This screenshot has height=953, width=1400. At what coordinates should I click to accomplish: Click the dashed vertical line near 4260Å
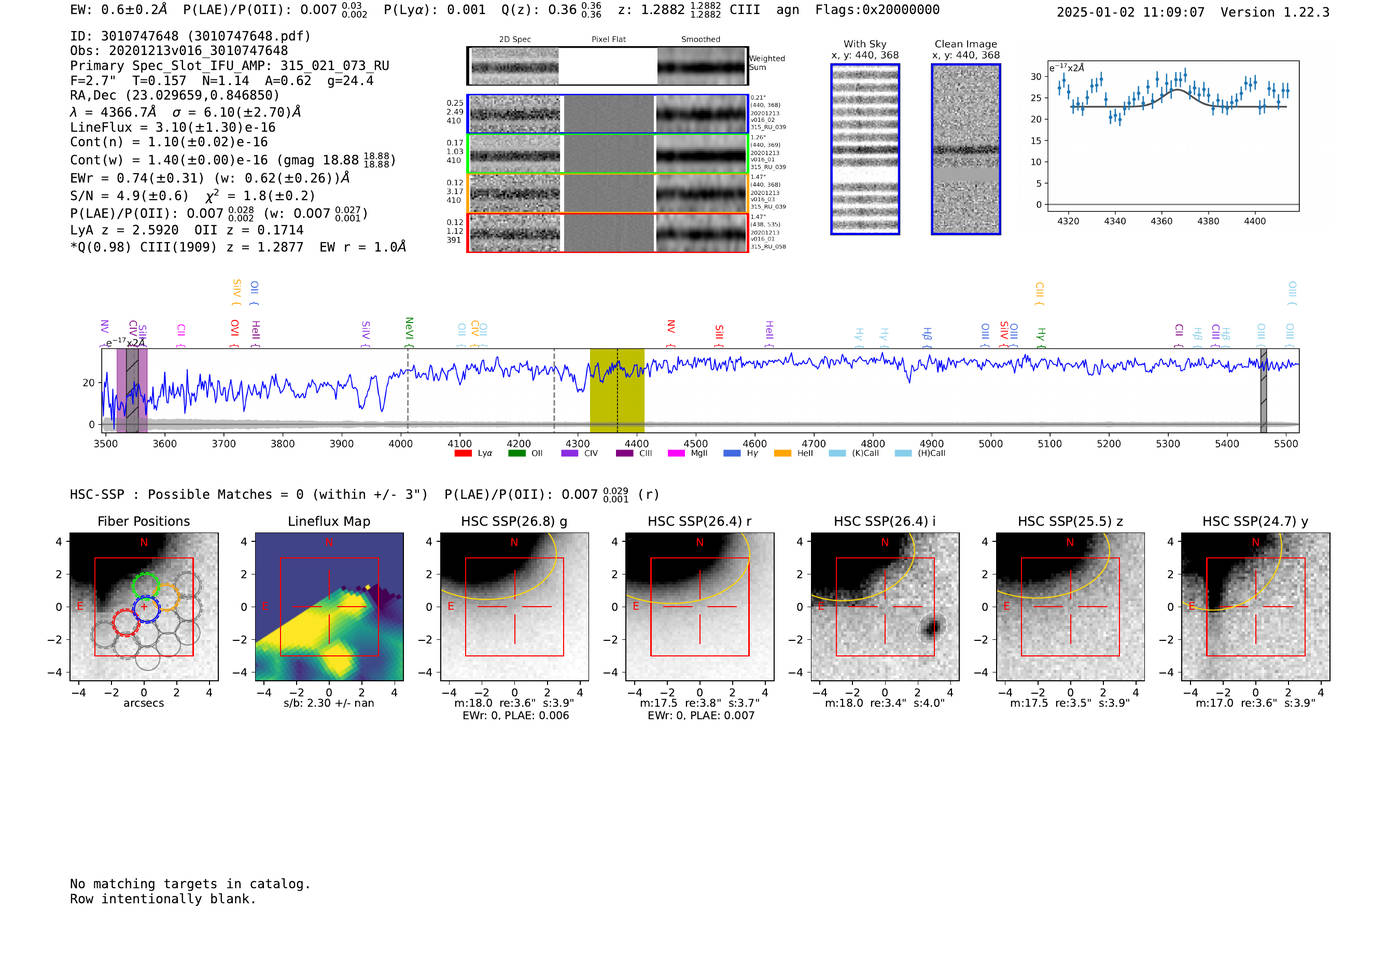tap(554, 390)
